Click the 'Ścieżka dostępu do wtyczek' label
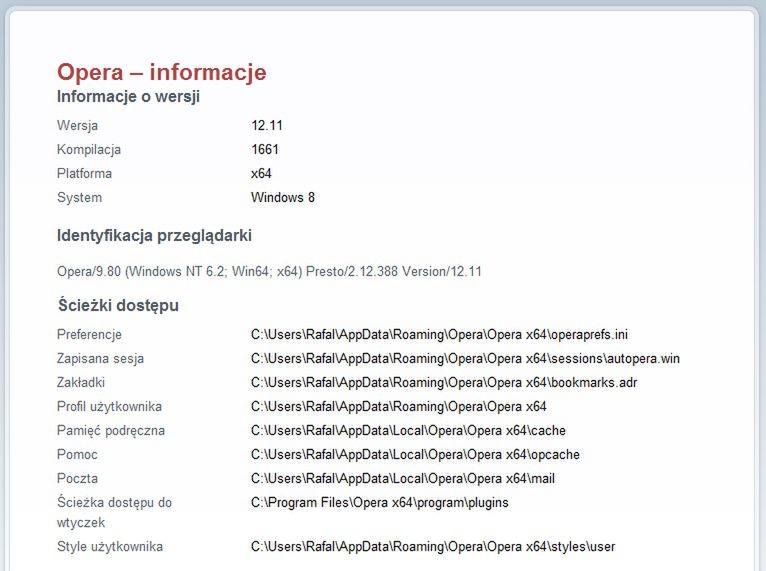 (x=114, y=512)
